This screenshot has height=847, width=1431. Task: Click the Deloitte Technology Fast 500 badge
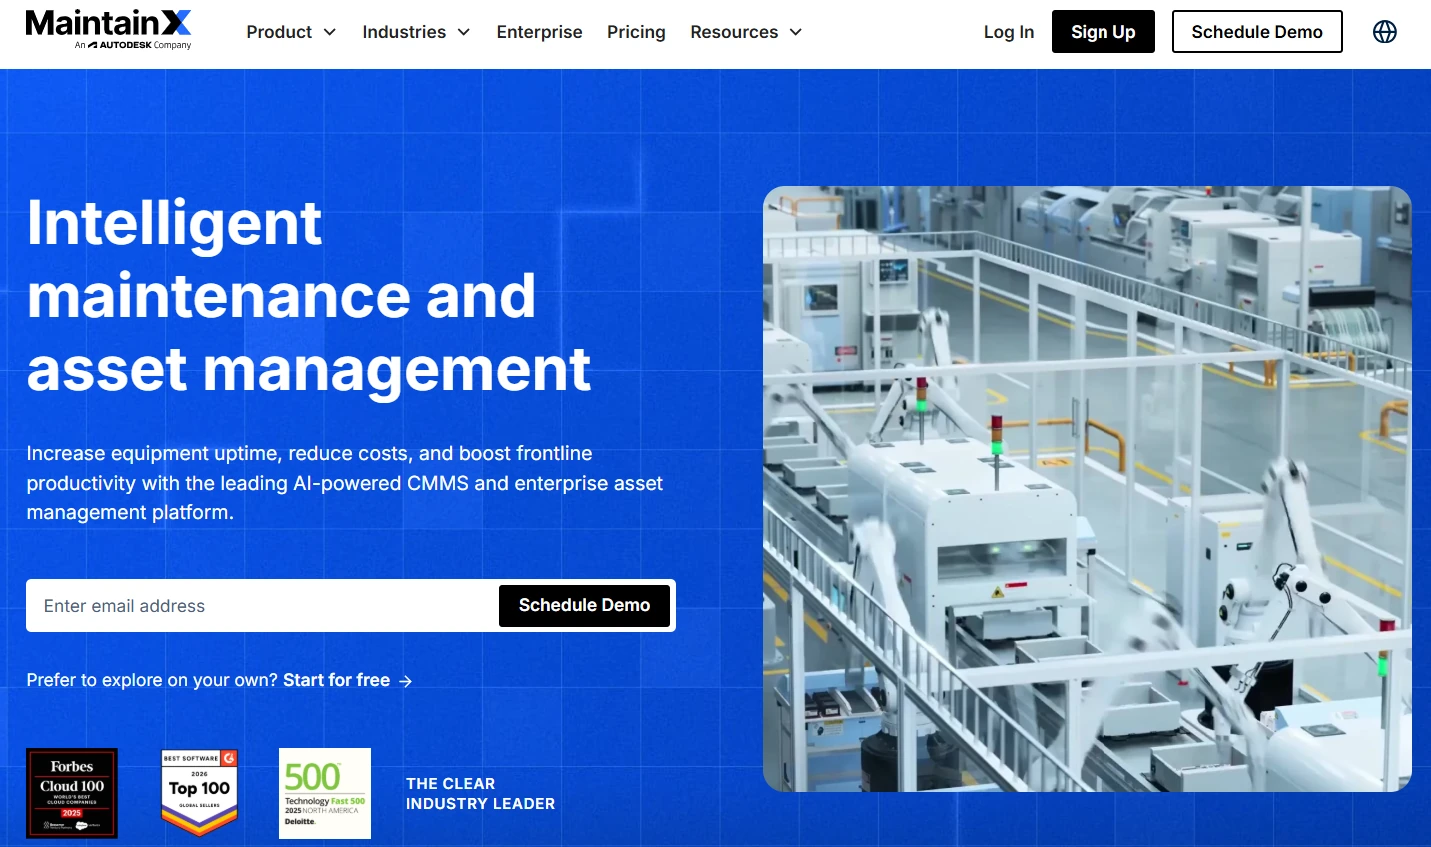[x=325, y=793]
